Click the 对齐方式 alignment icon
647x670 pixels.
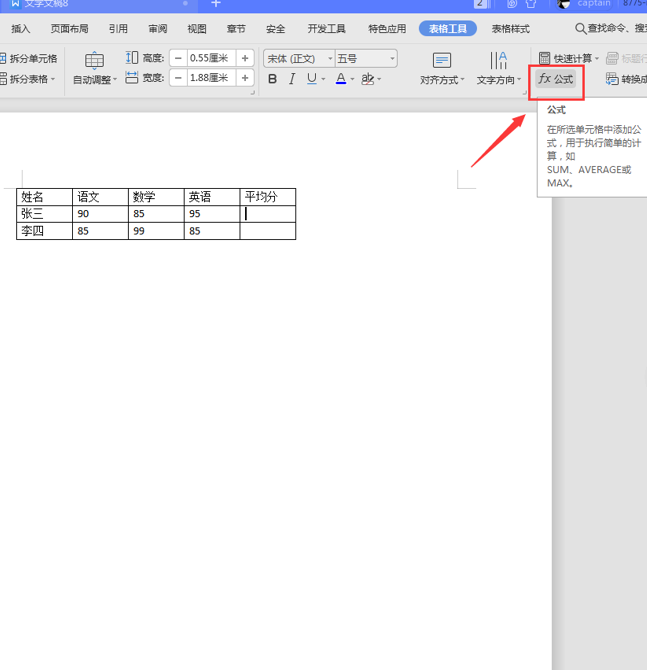pyautogui.click(x=442, y=61)
